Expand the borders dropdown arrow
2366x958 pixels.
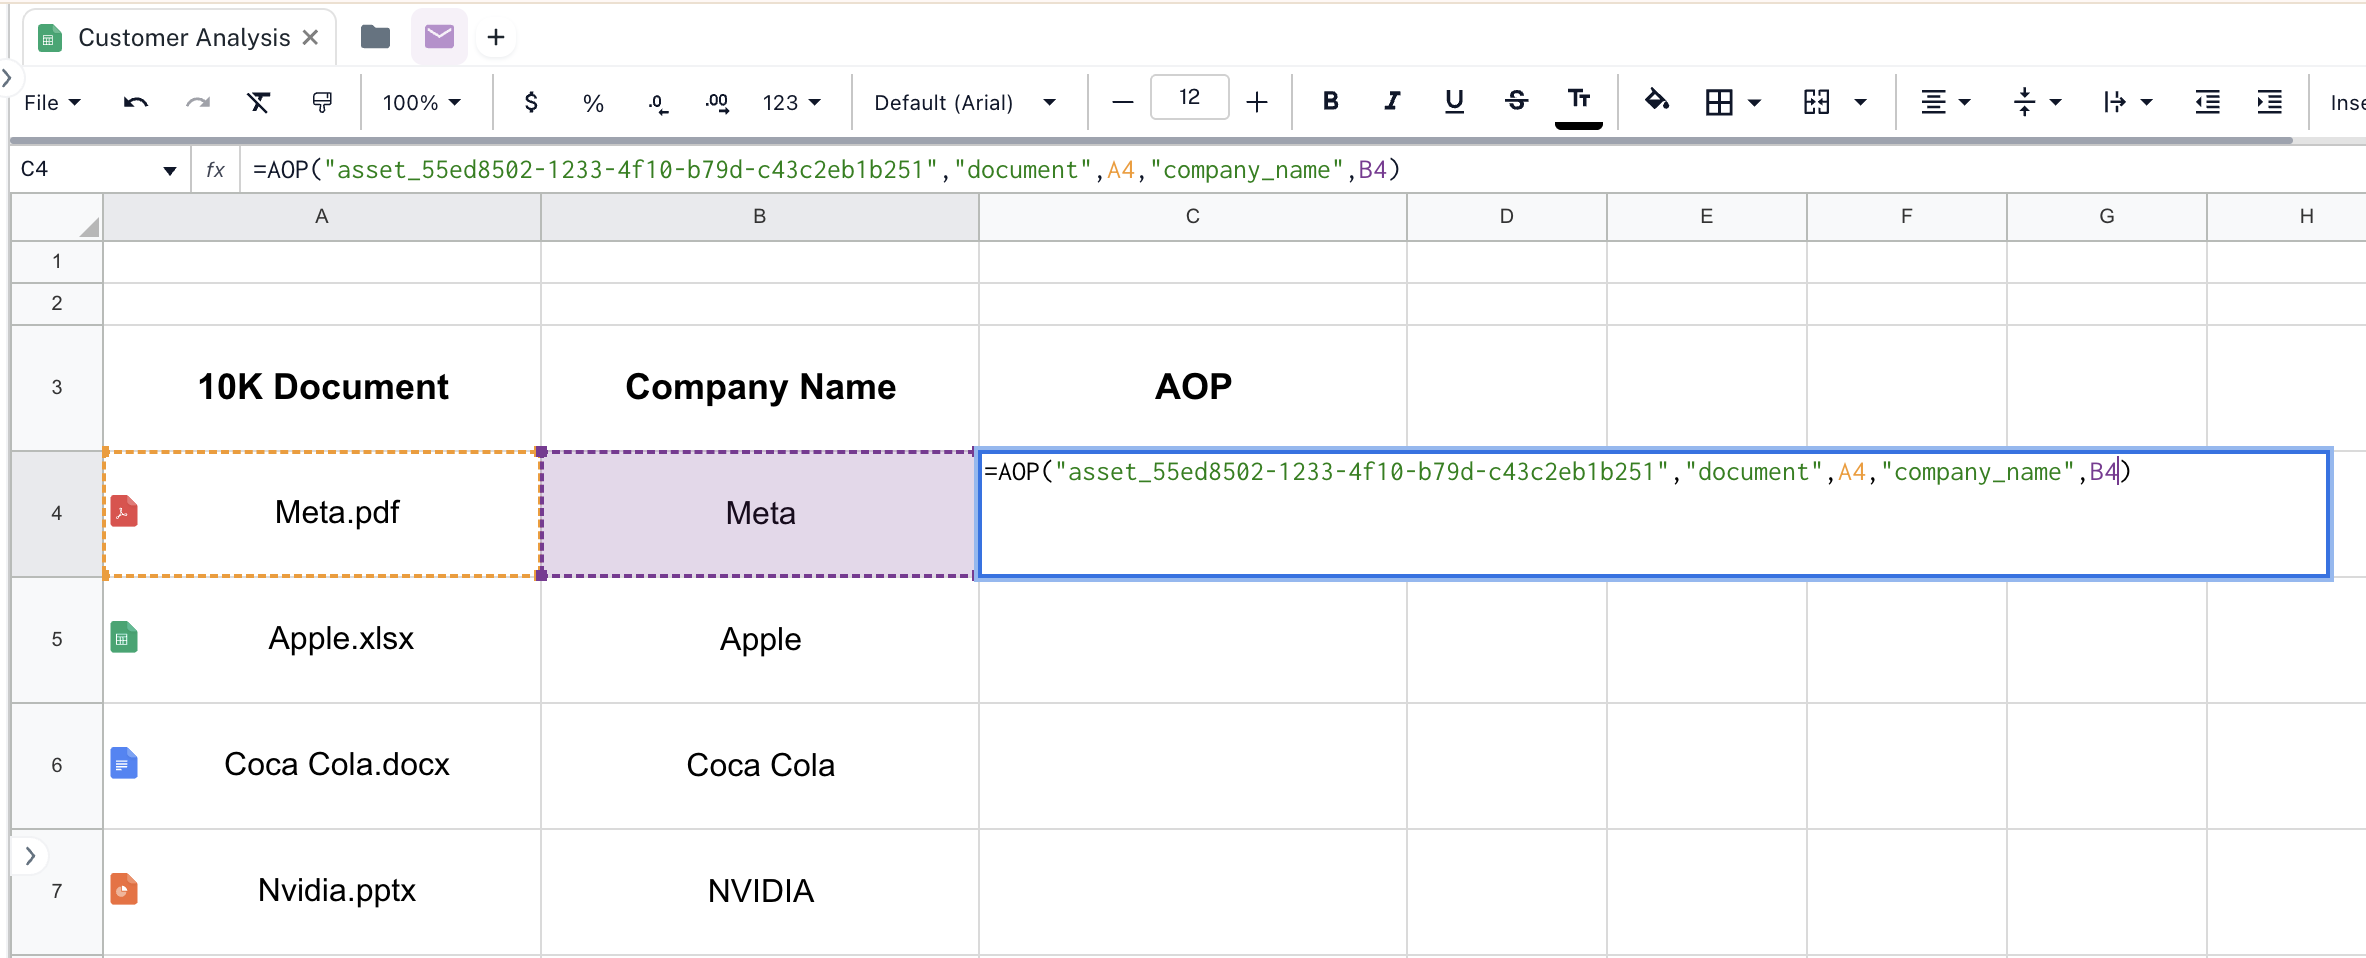pyautogui.click(x=1754, y=102)
